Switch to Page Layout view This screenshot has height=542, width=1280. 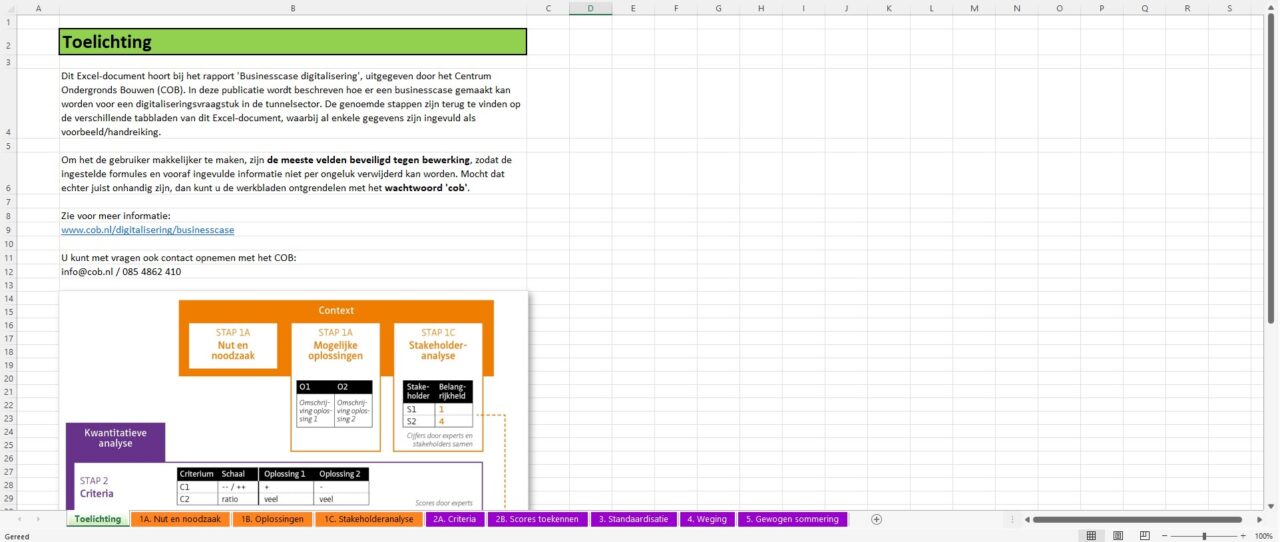tap(1118, 536)
